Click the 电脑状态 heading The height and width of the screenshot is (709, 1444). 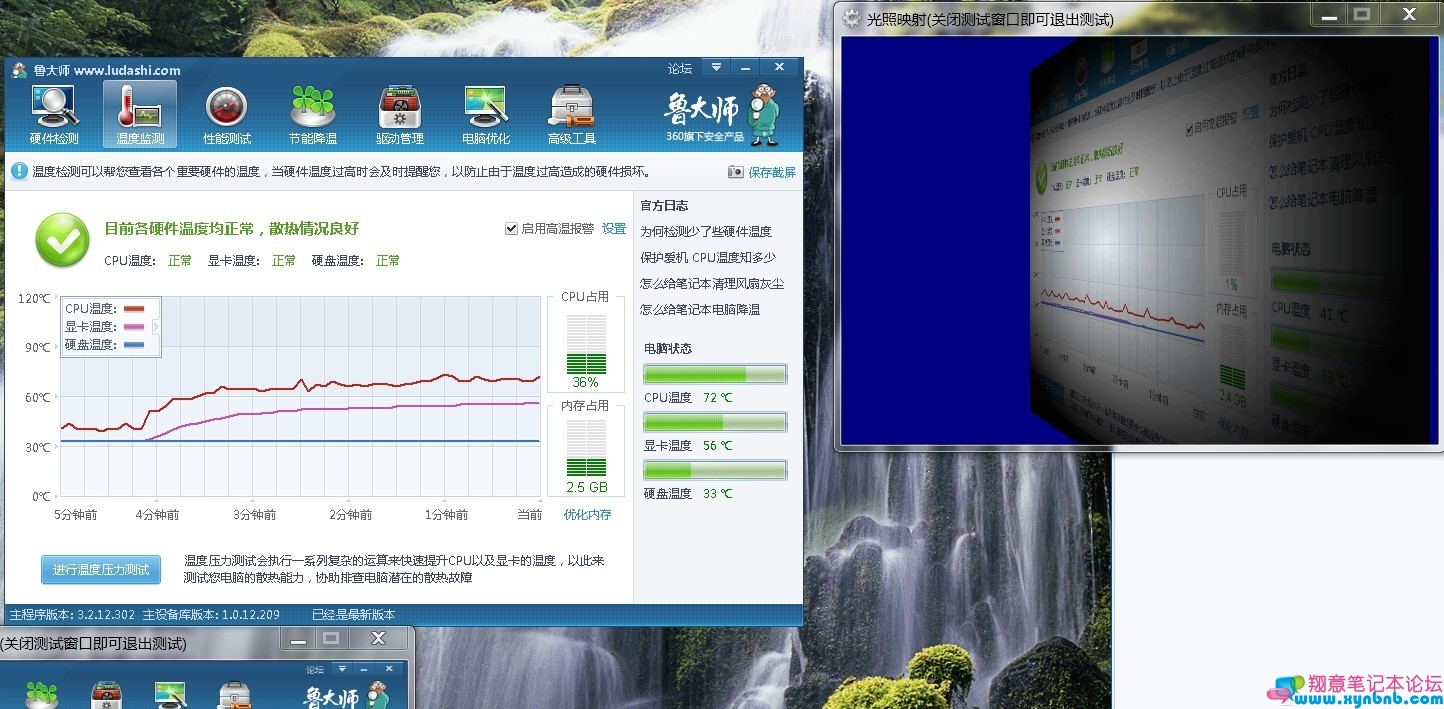tap(668, 349)
